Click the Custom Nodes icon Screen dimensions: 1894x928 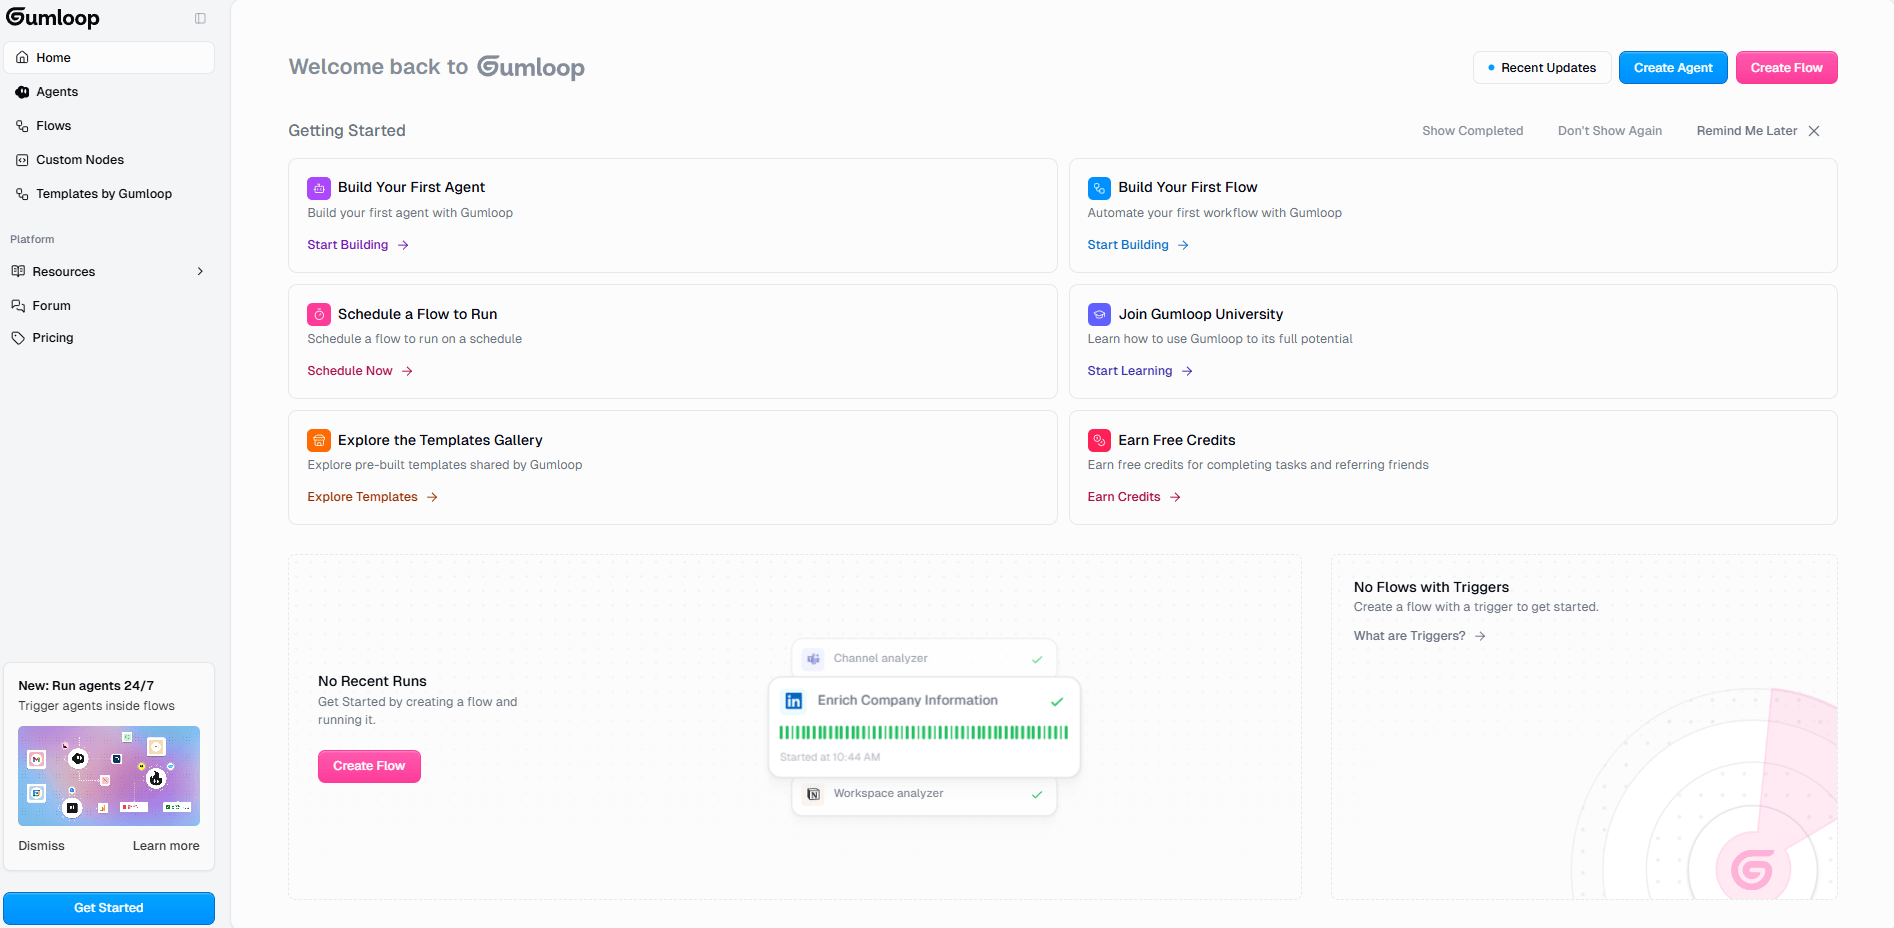click(22, 160)
